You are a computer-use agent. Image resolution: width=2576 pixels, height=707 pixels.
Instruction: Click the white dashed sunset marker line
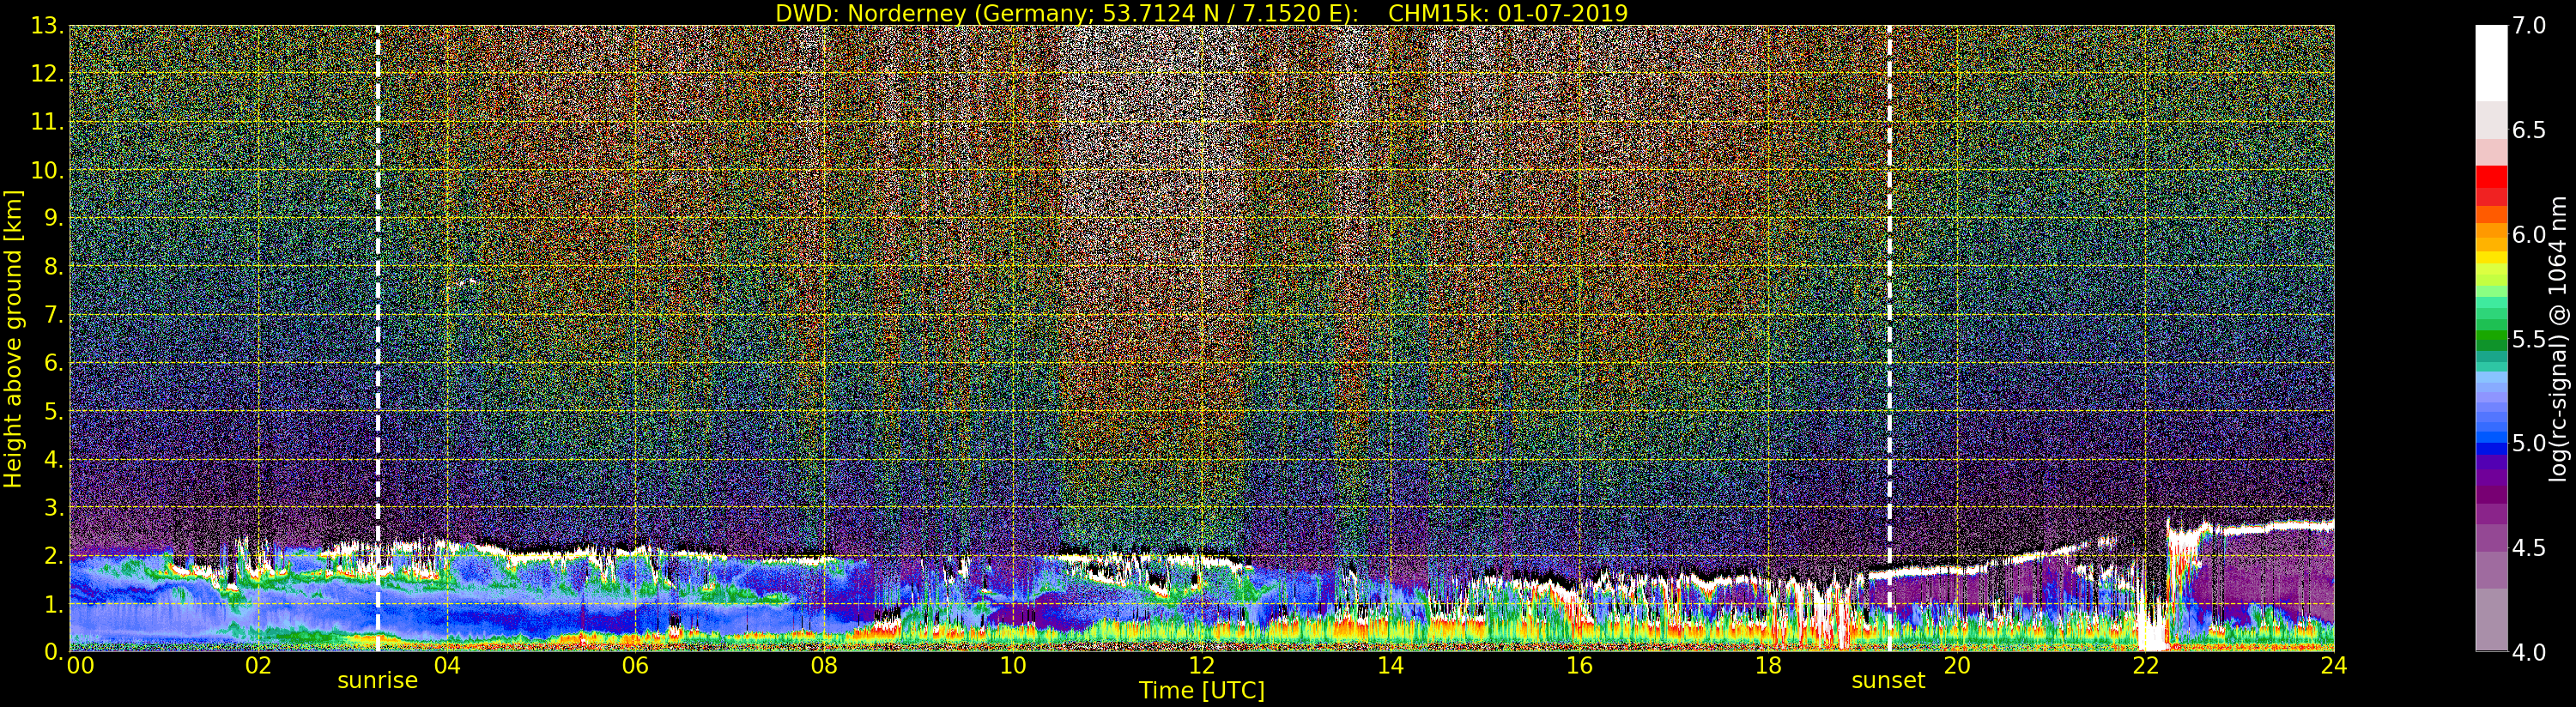[1889, 338]
